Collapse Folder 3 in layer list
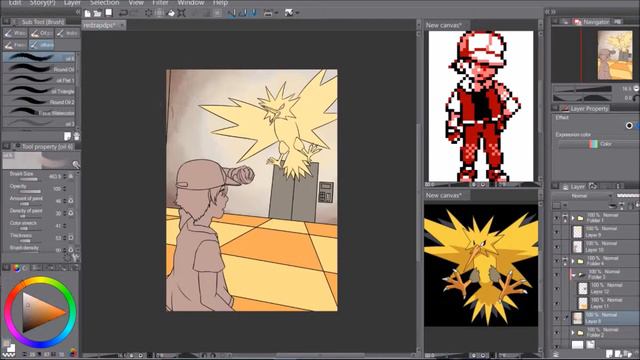This screenshot has width=640, height=360. coord(573,275)
